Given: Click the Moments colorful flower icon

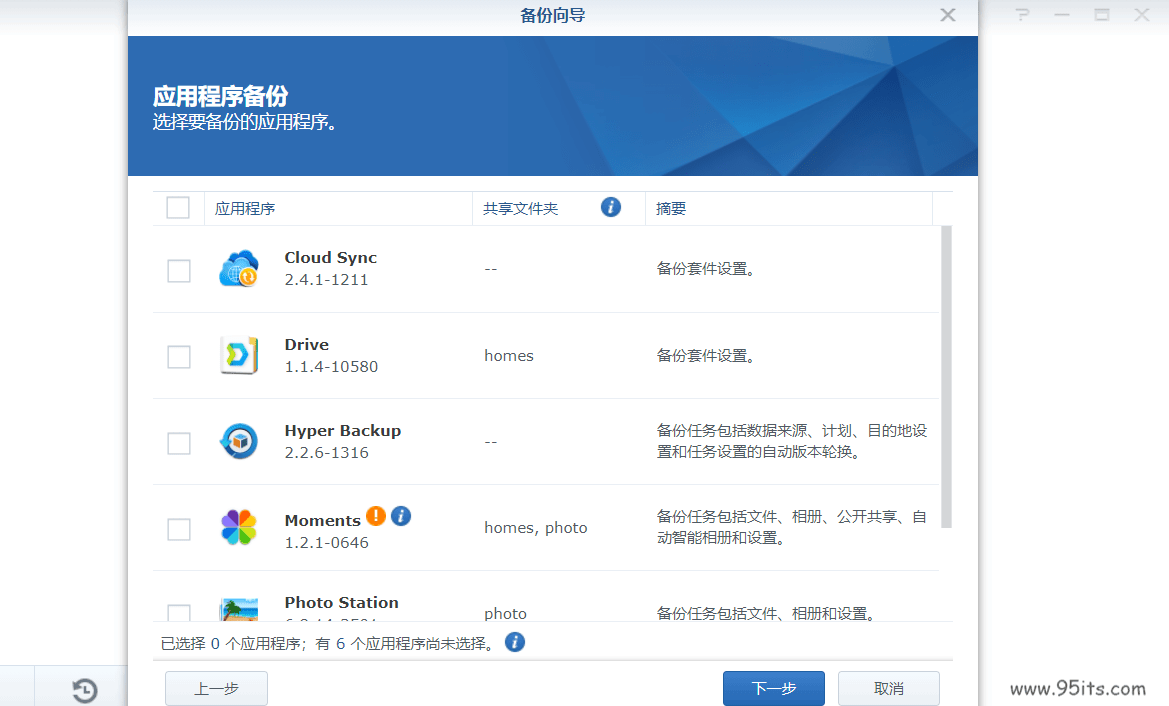Looking at the screenshot, I should point(239,528).
